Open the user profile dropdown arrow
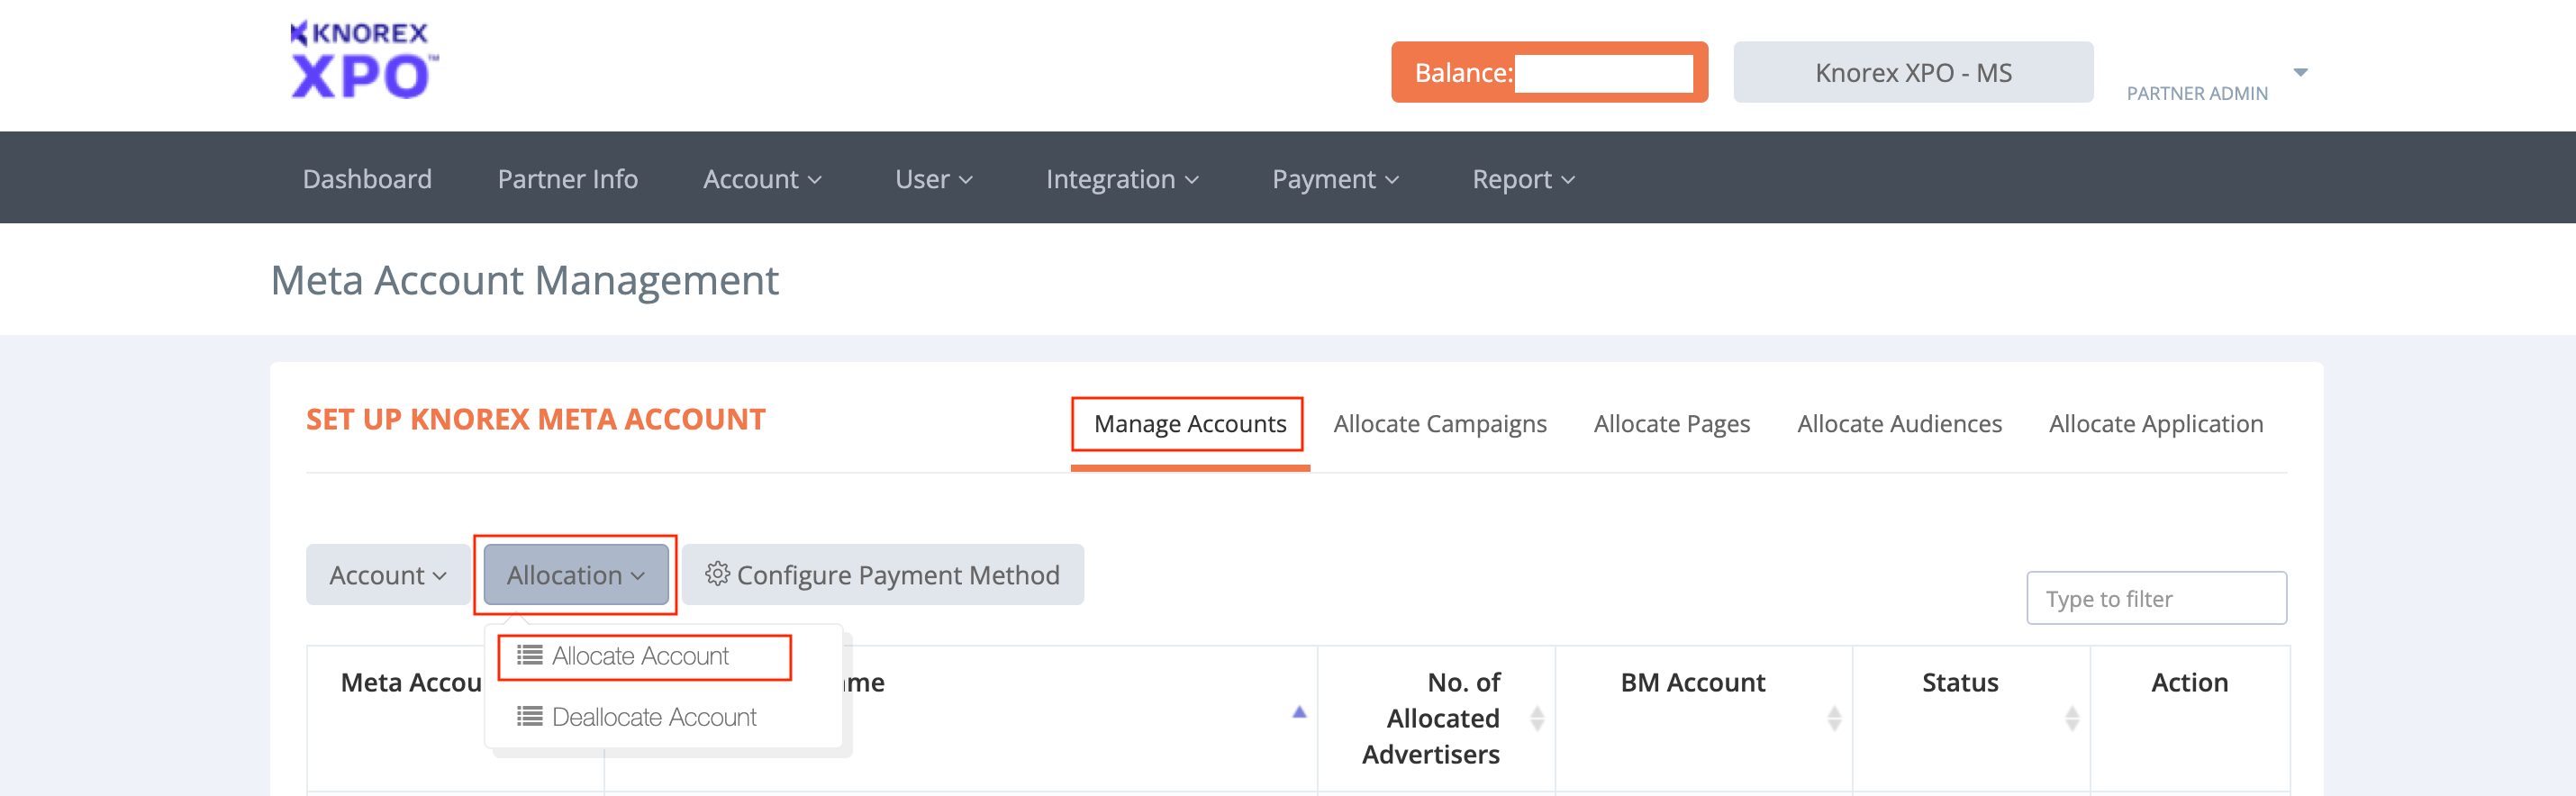 click(x=2300, y=72)
